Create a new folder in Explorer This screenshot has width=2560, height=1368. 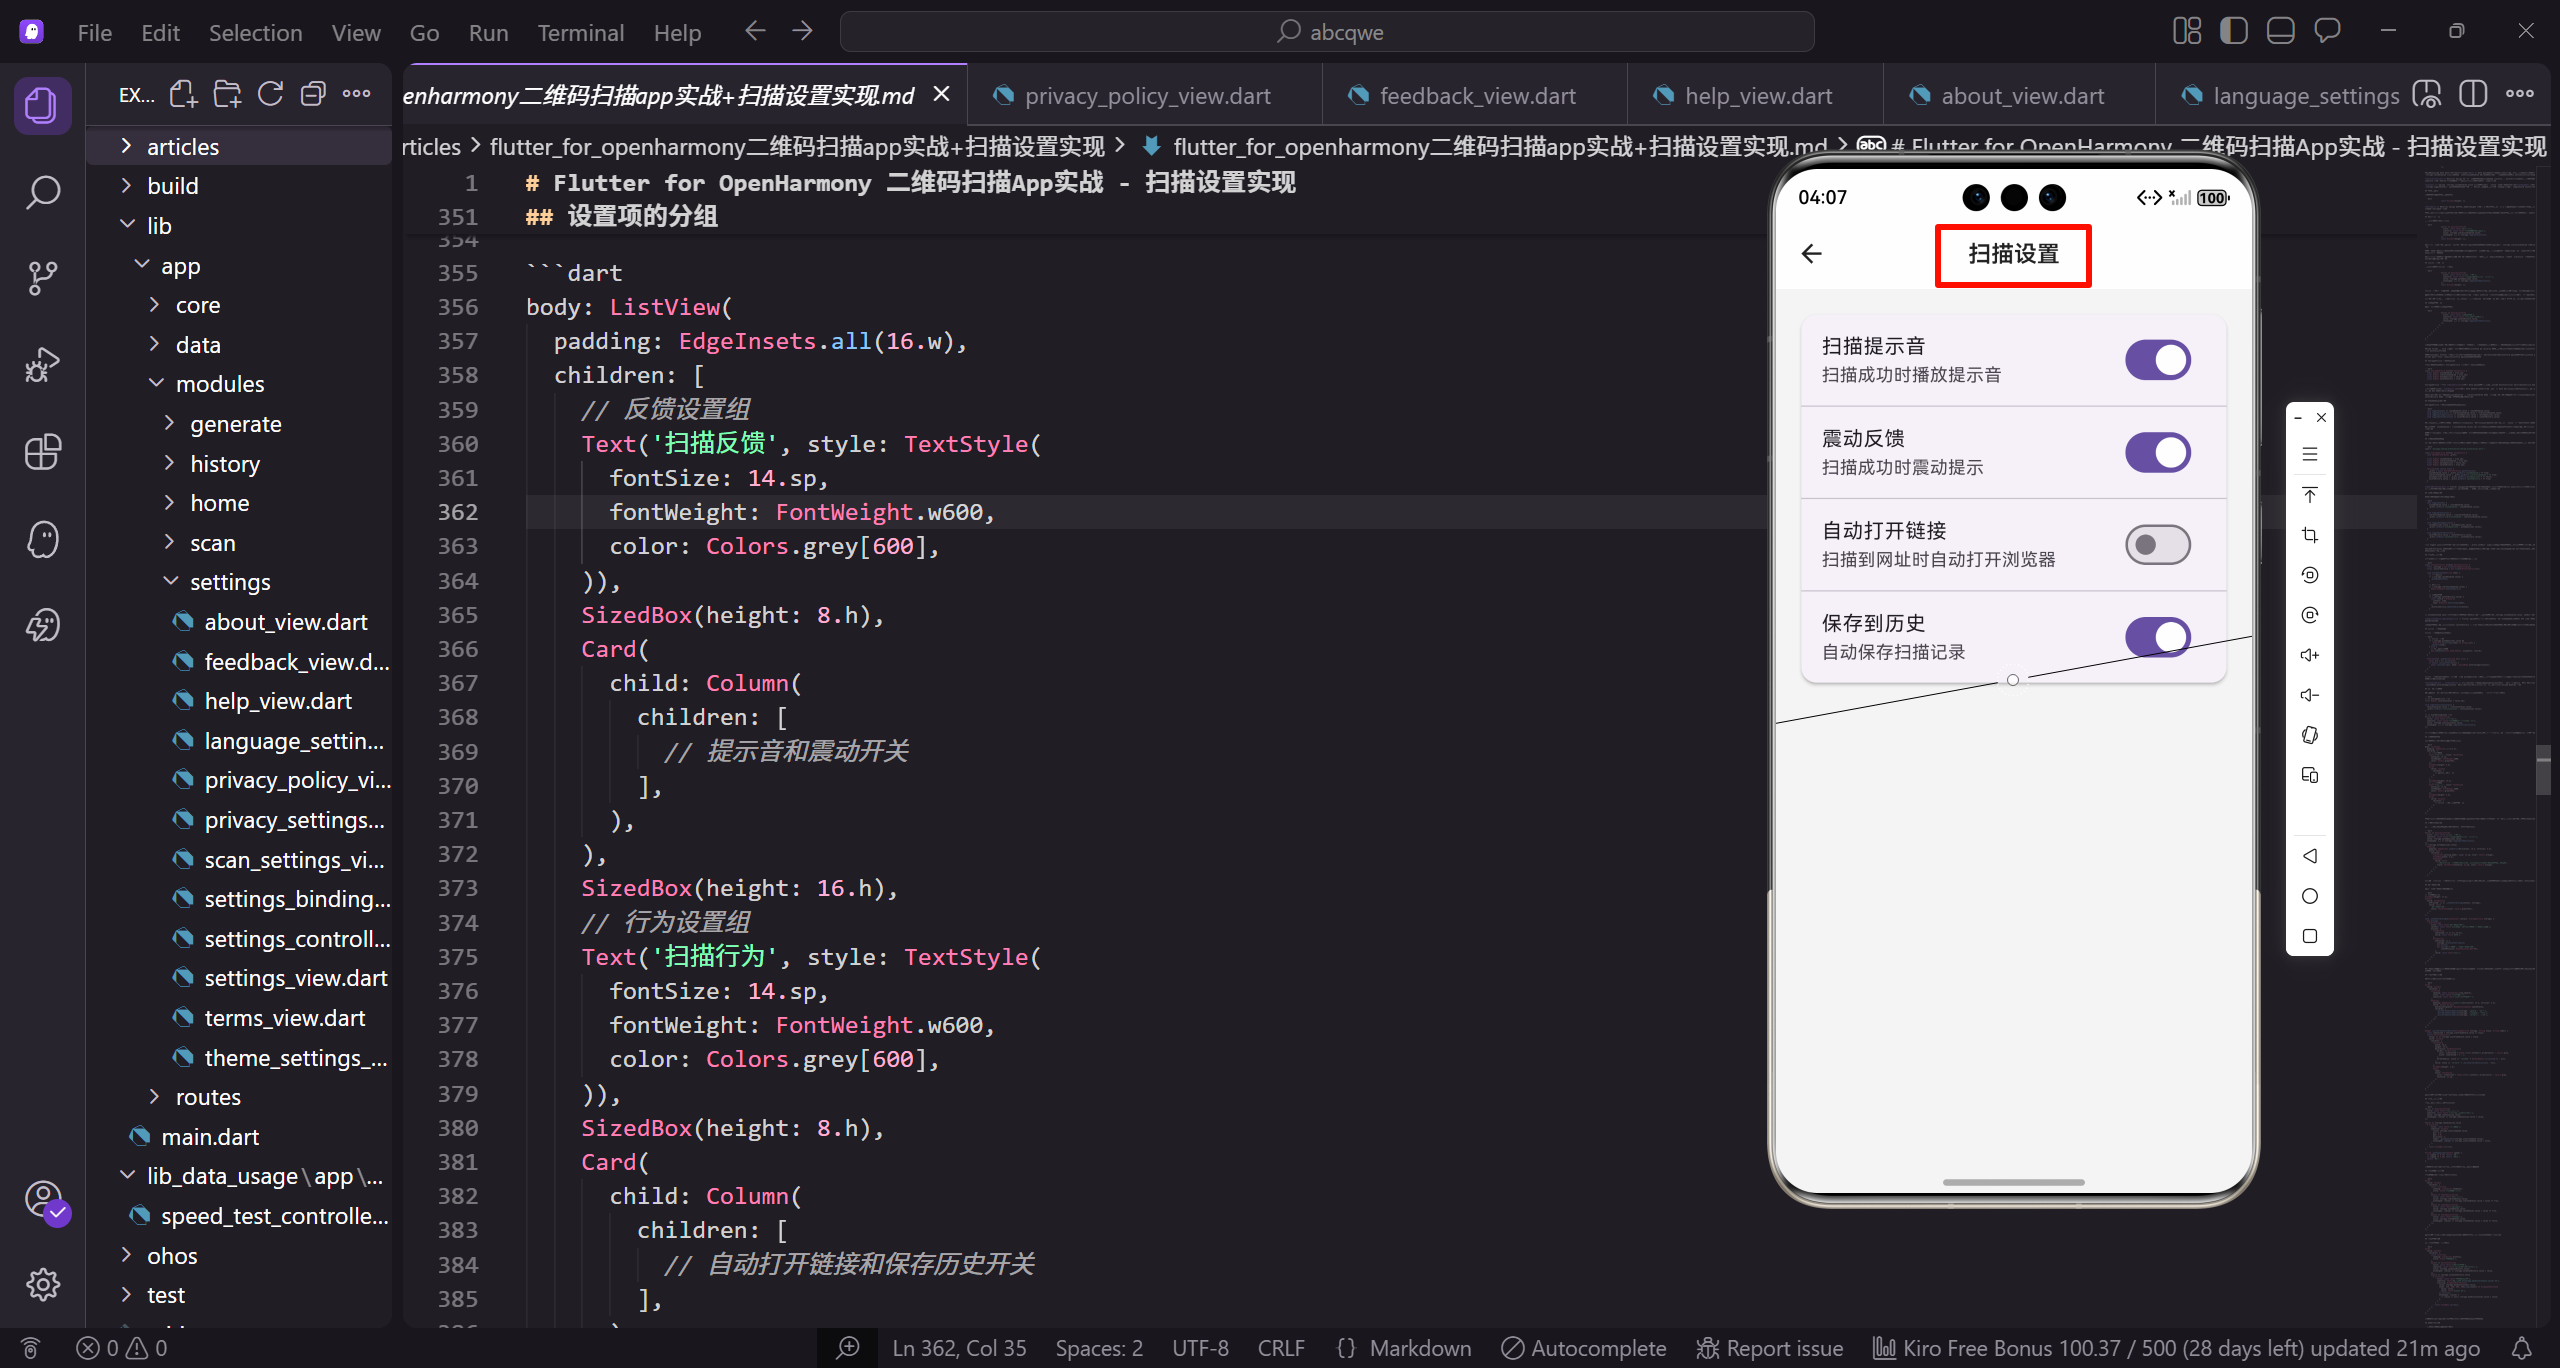[x=227, y=95]
